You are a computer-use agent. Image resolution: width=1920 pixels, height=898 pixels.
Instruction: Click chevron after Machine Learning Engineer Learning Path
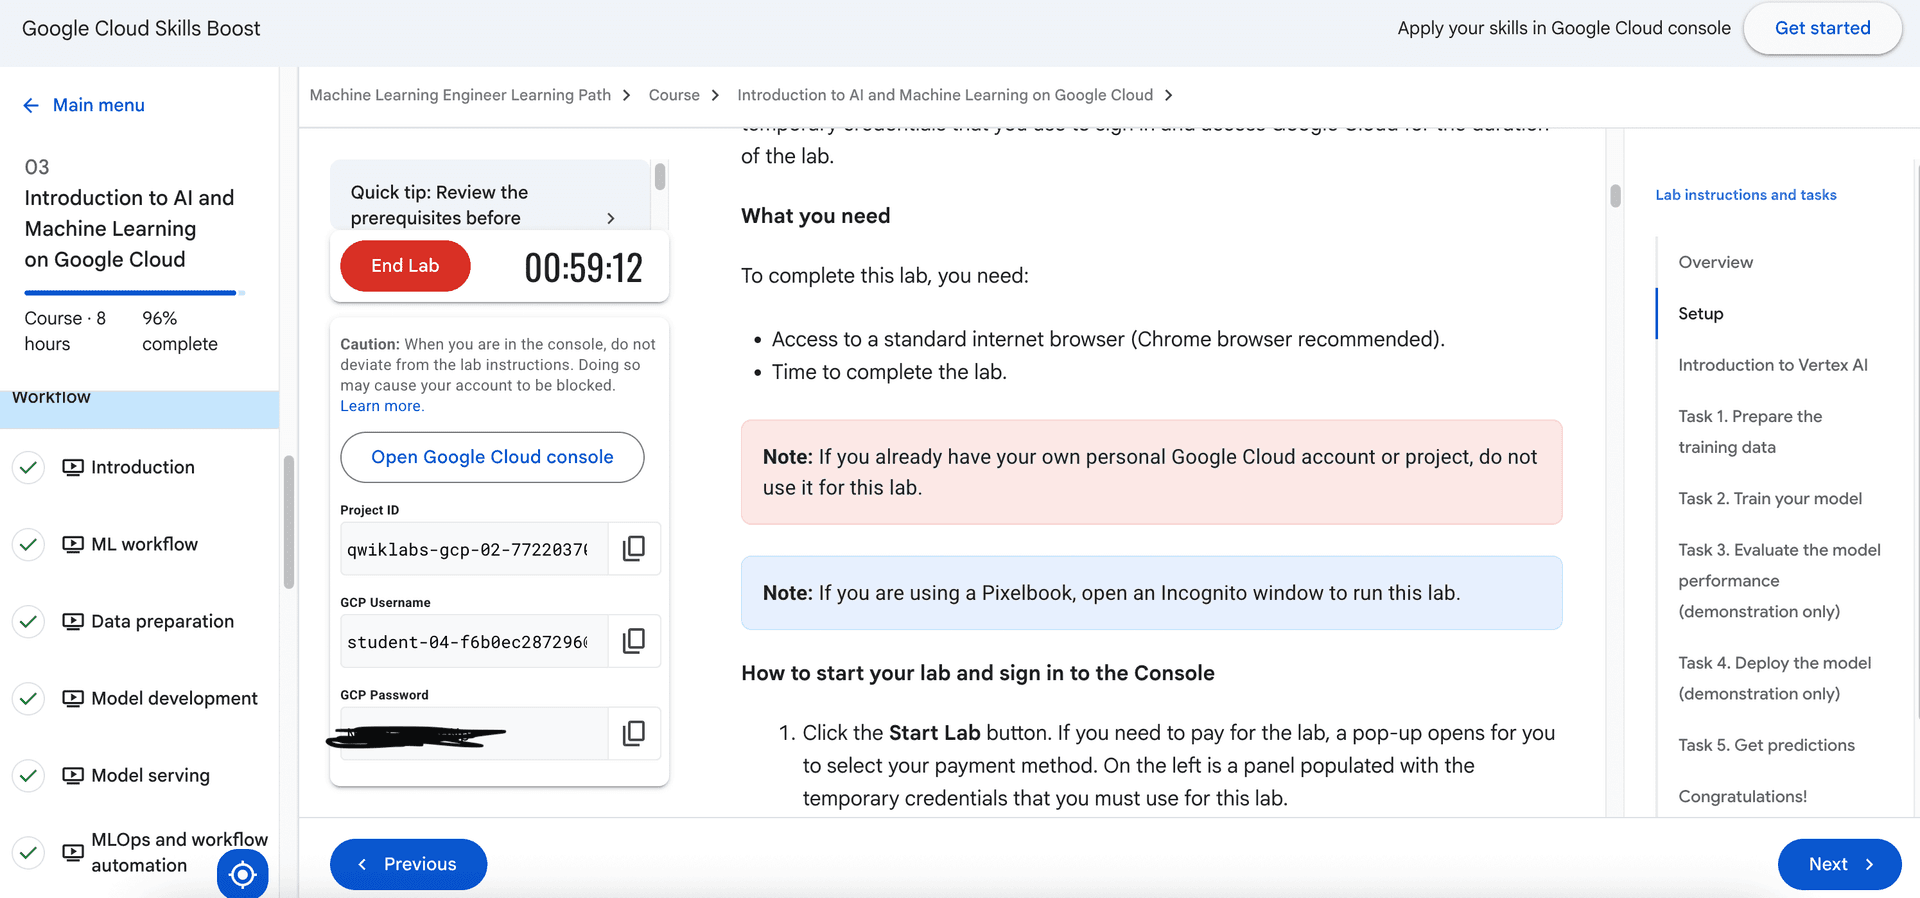click(627, 95)
